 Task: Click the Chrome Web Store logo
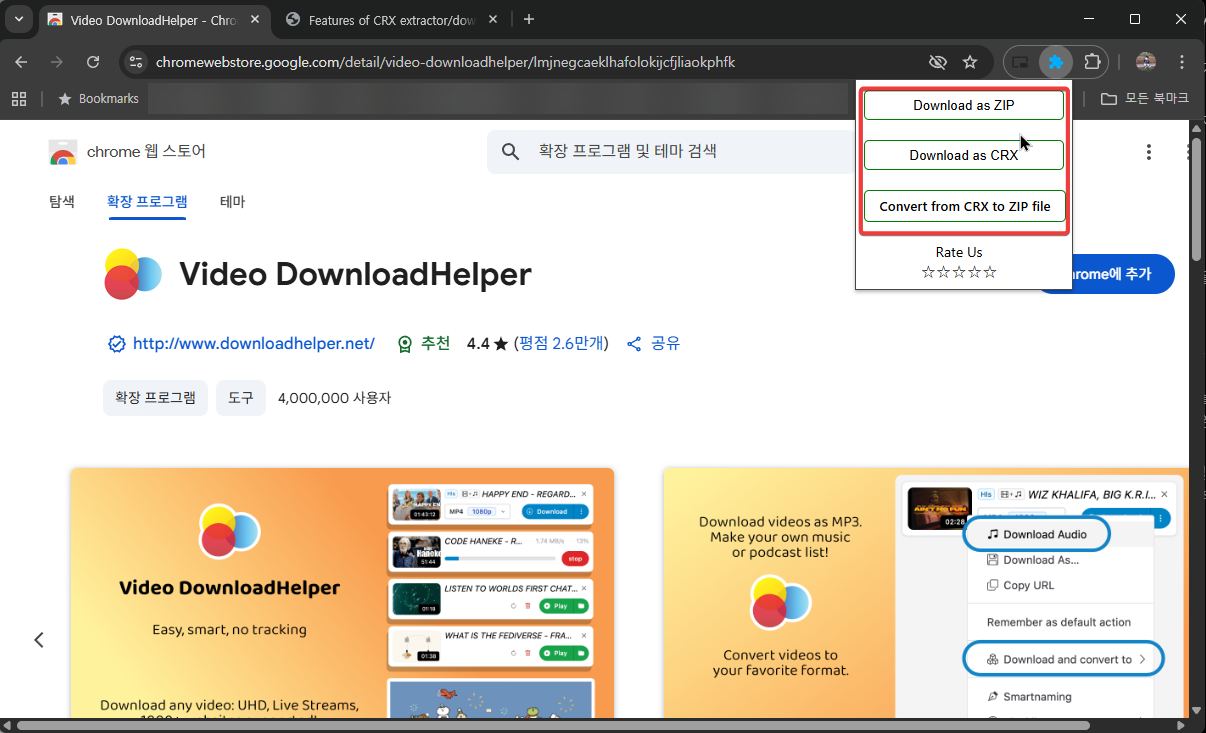63,152
